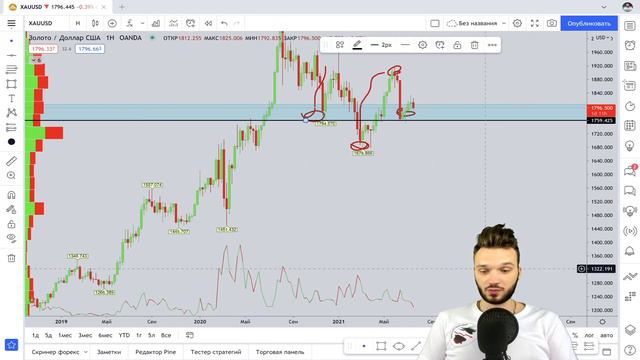
Task: Open the USD currency selector on price axis
Action: click(x=604, y=38)
